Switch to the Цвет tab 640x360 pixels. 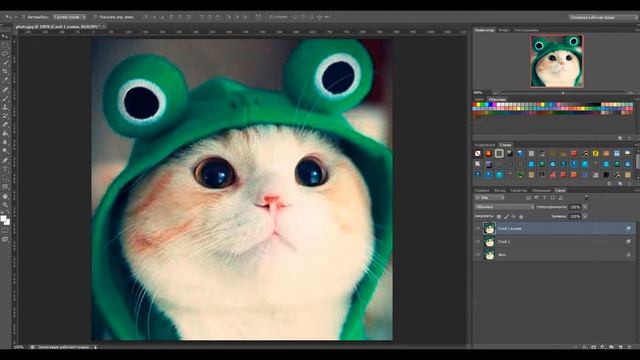pyautogui.click(x=479, y=100)
